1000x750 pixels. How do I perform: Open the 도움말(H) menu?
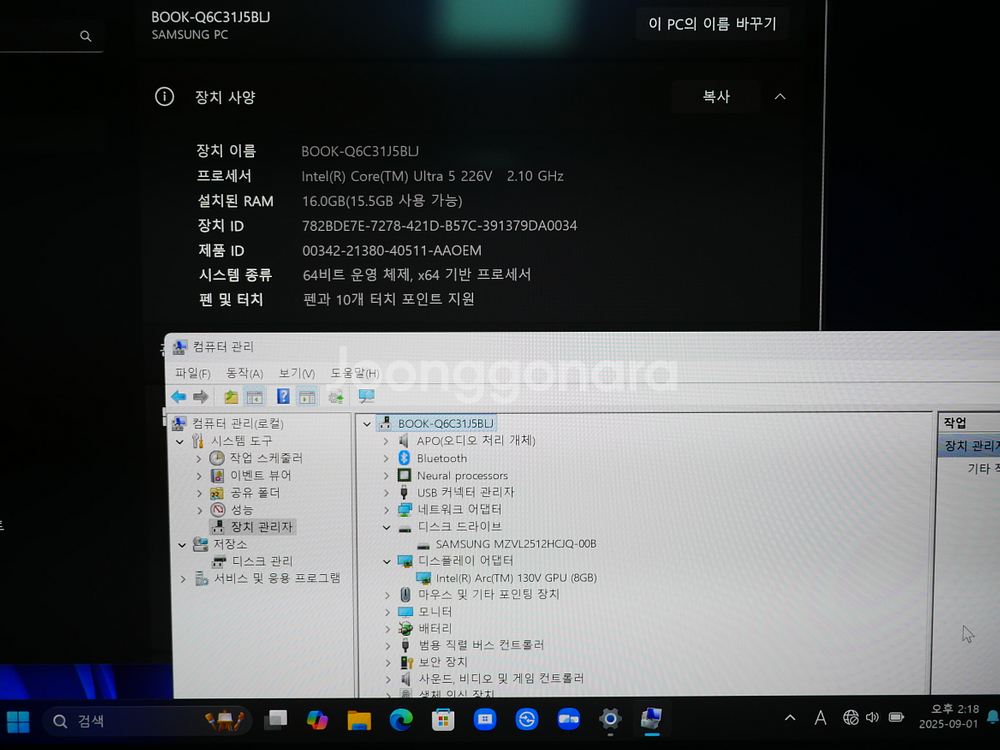355,373
